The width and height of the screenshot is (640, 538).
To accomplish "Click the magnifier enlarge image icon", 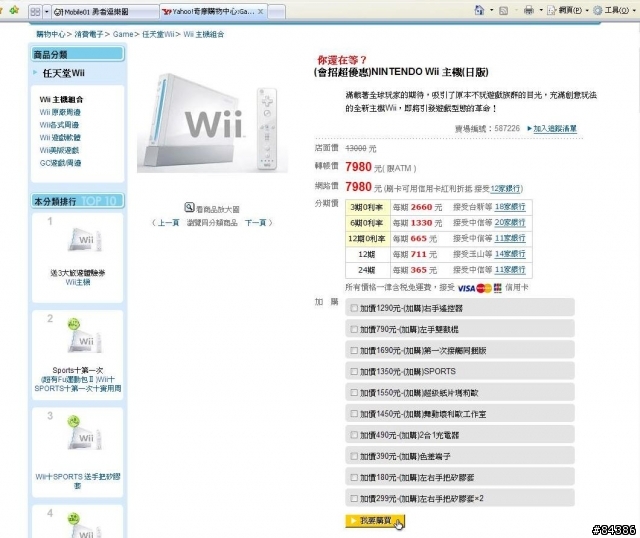I will coord(189,207).
